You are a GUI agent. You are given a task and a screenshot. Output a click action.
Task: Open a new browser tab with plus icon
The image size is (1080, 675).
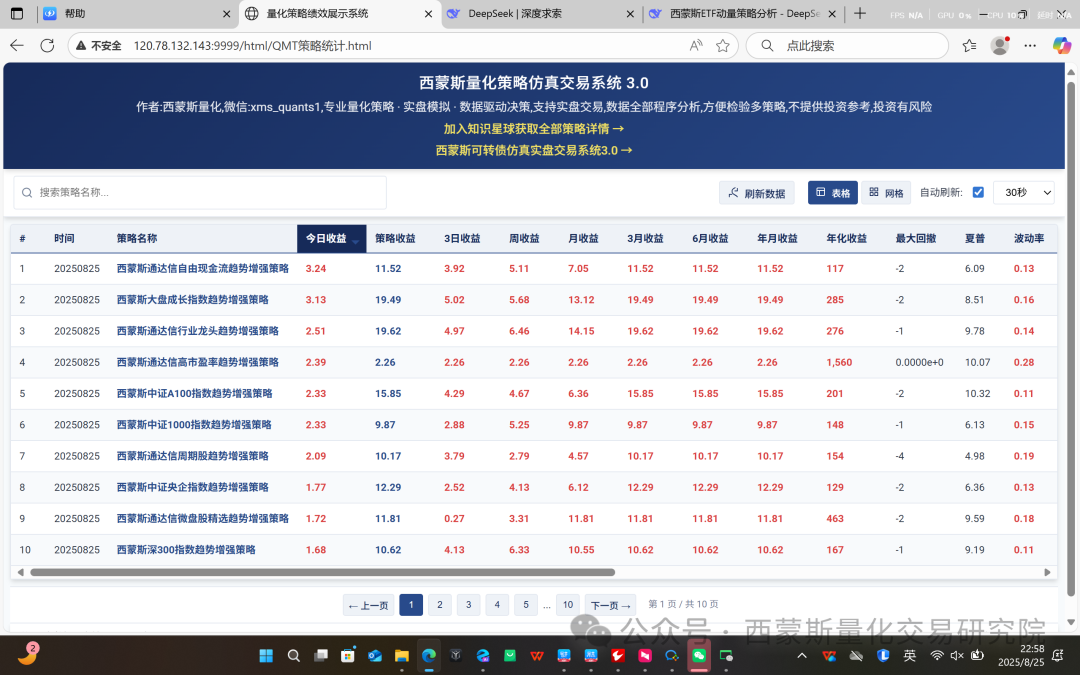tap(860, 14)
